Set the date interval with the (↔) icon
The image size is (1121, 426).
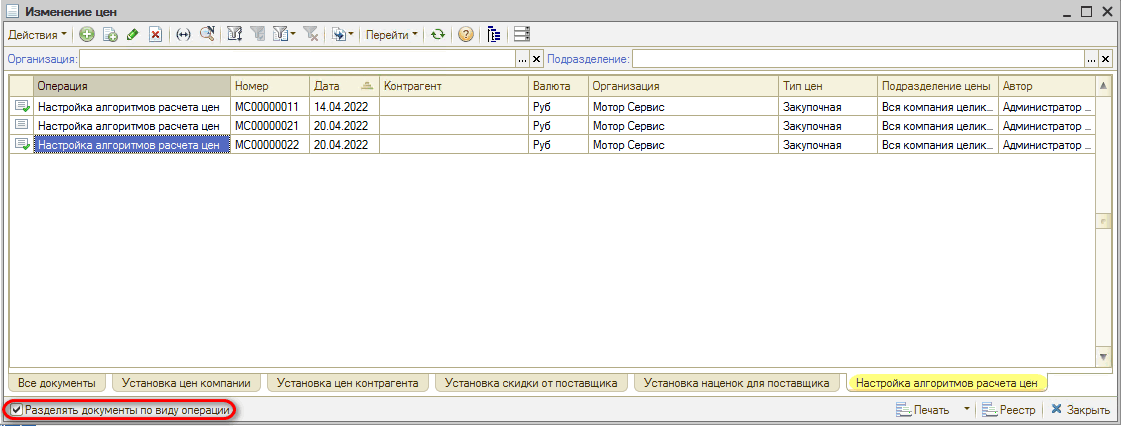tap(184, 34)
